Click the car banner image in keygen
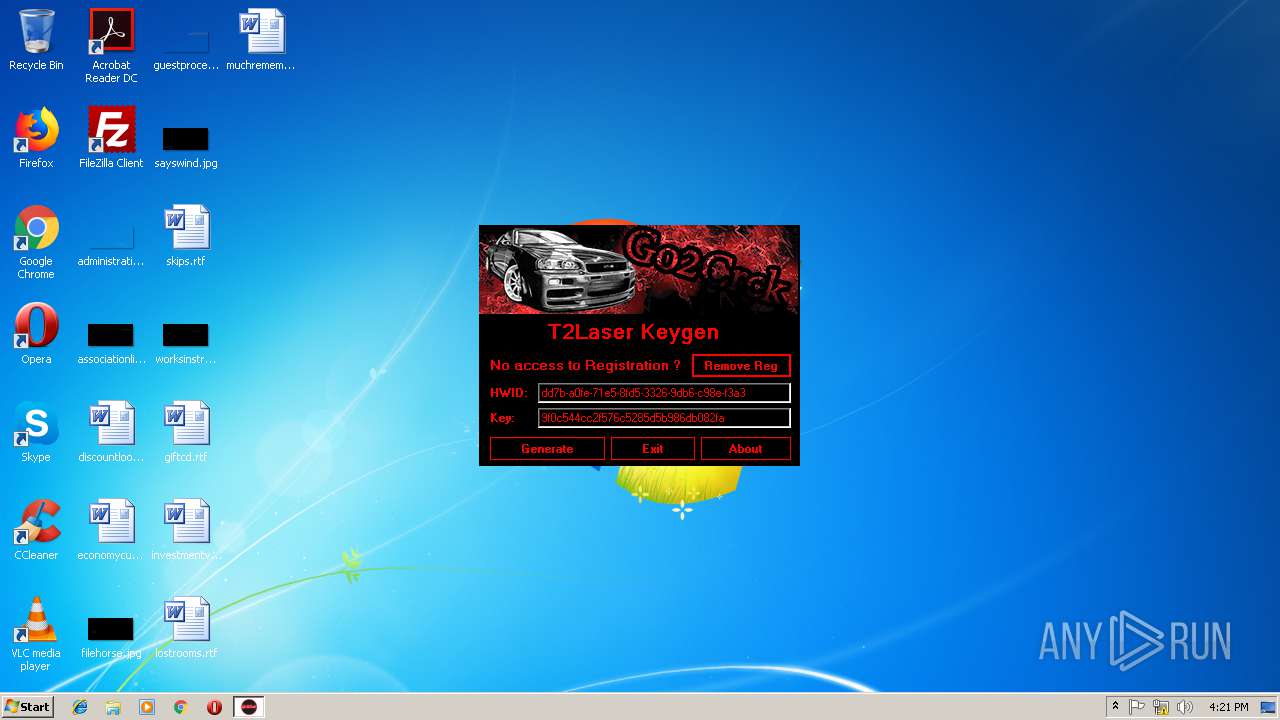 point(639,270)
